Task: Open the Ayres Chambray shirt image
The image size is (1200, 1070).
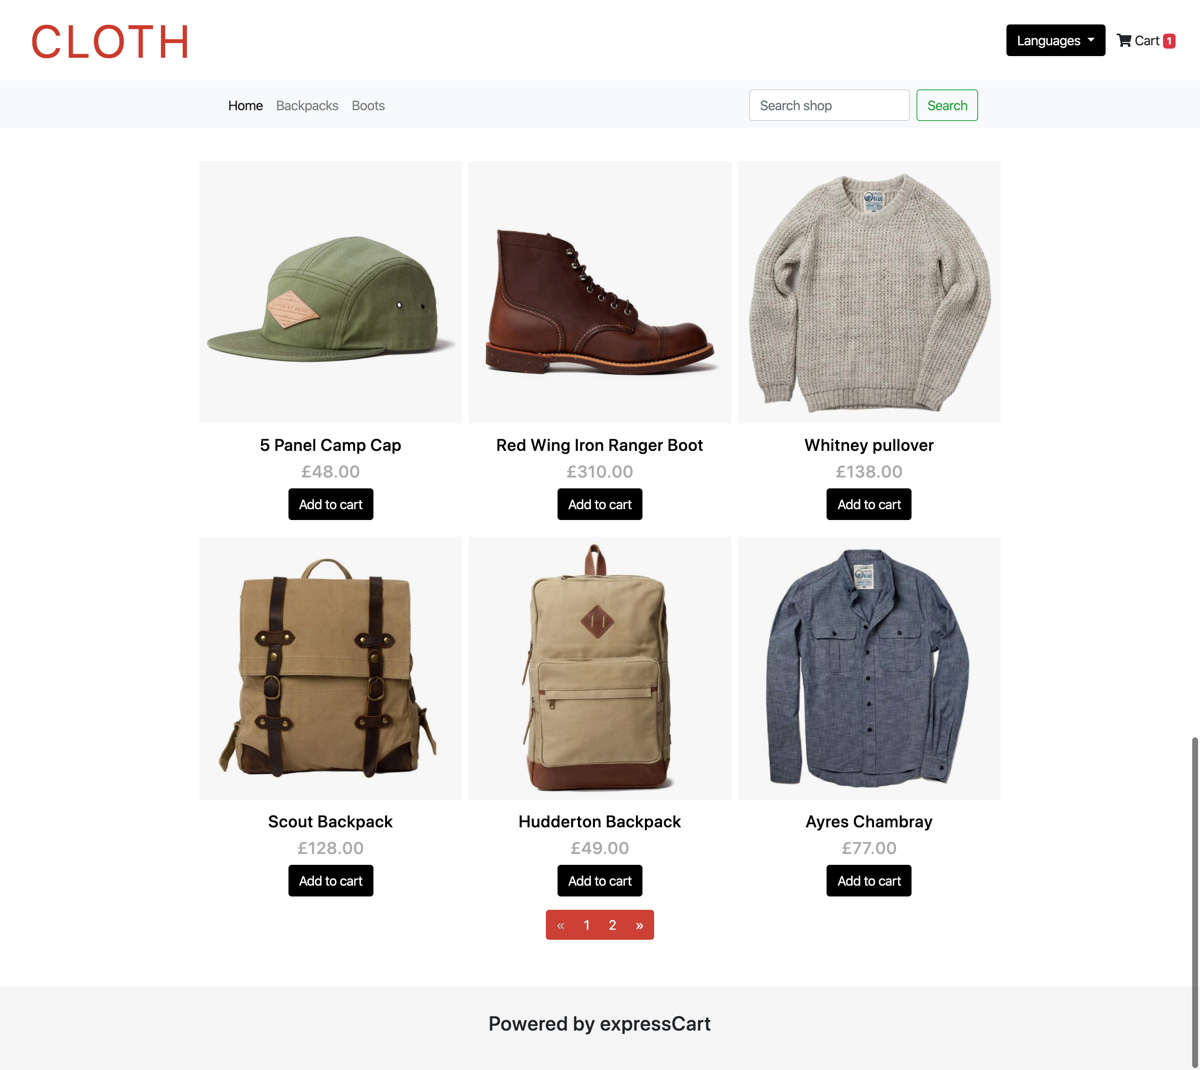Action: click(869, 668)
